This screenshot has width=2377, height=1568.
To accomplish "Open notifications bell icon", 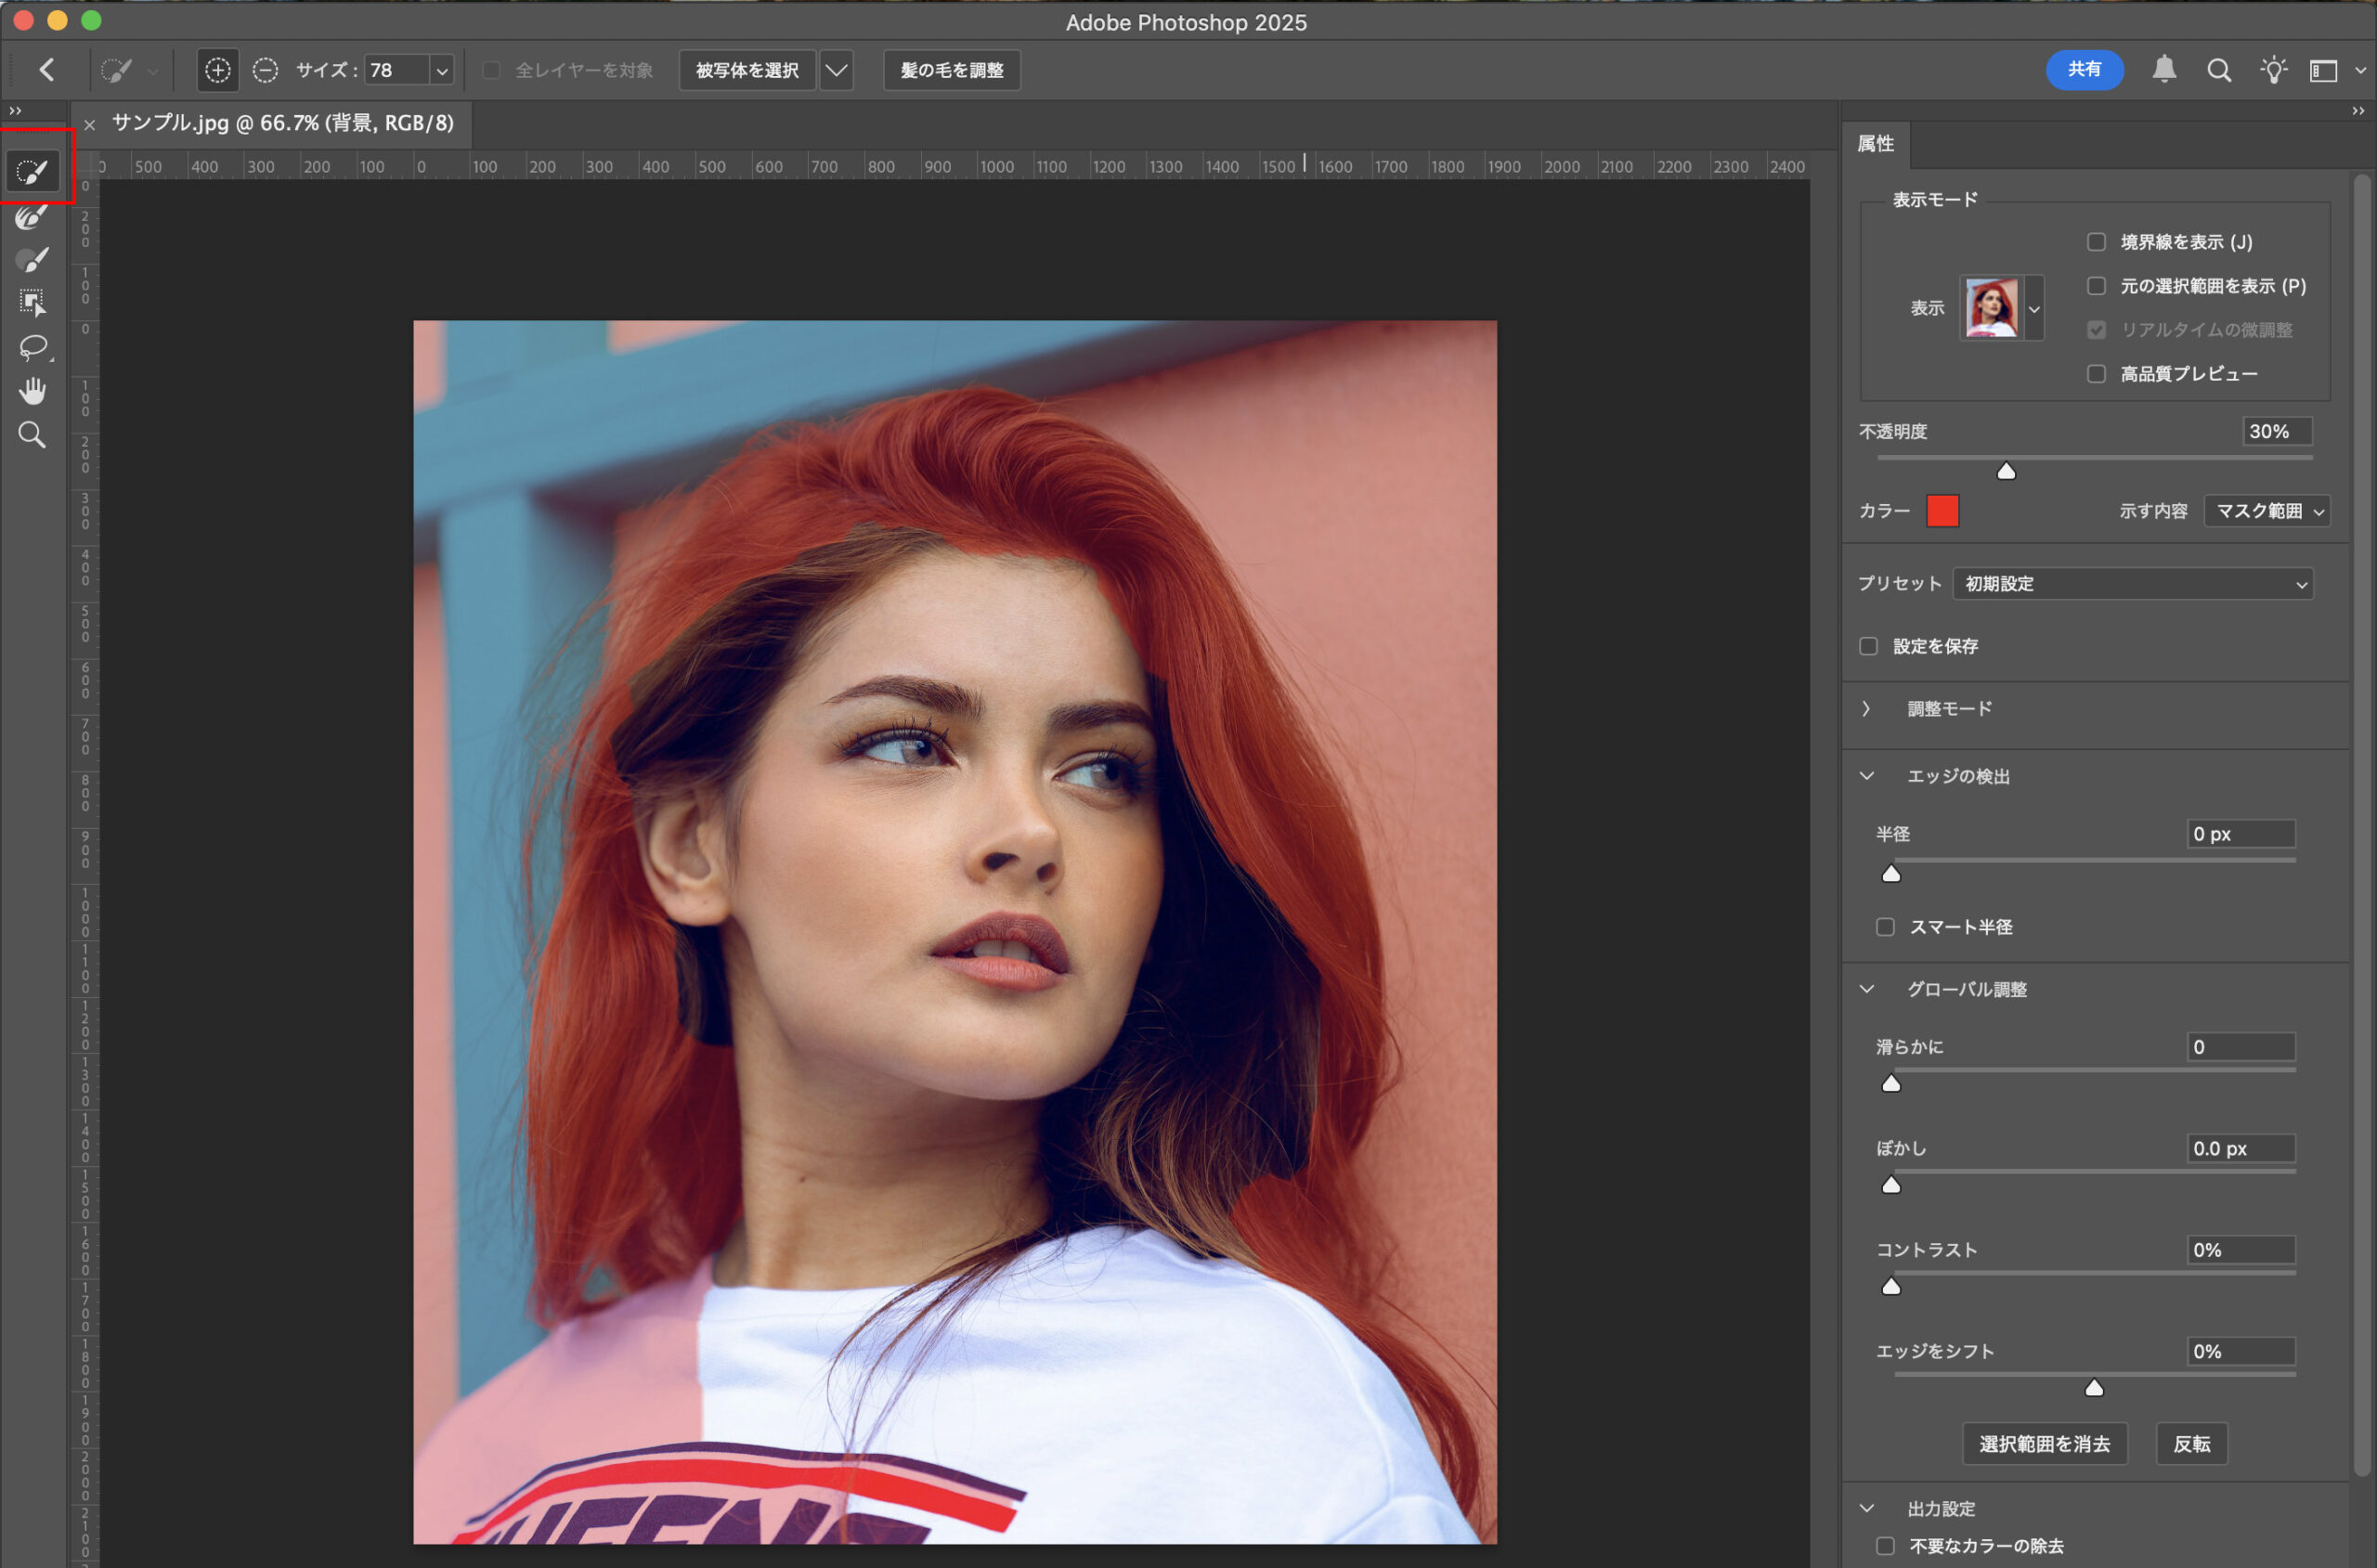I will click(2164, 69).
